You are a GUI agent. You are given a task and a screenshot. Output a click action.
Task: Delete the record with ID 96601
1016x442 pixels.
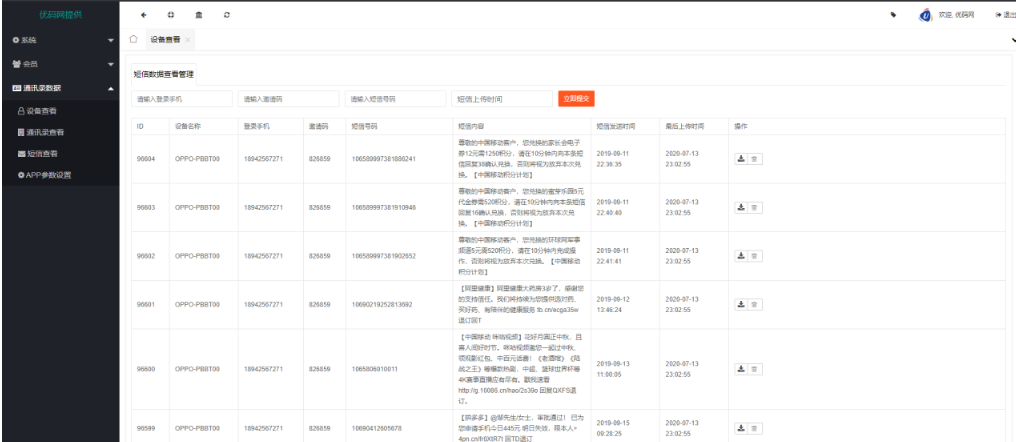pos(755,305)
